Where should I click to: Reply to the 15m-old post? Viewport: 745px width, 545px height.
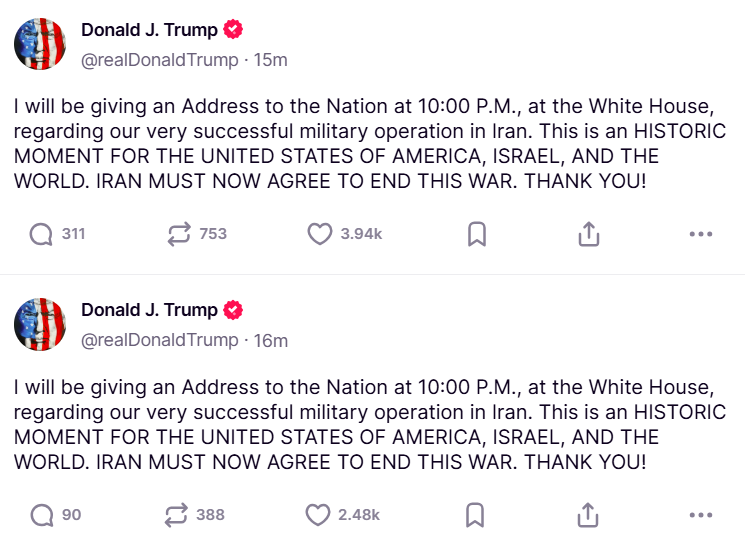pyautogui.click(x=41, y=234)
